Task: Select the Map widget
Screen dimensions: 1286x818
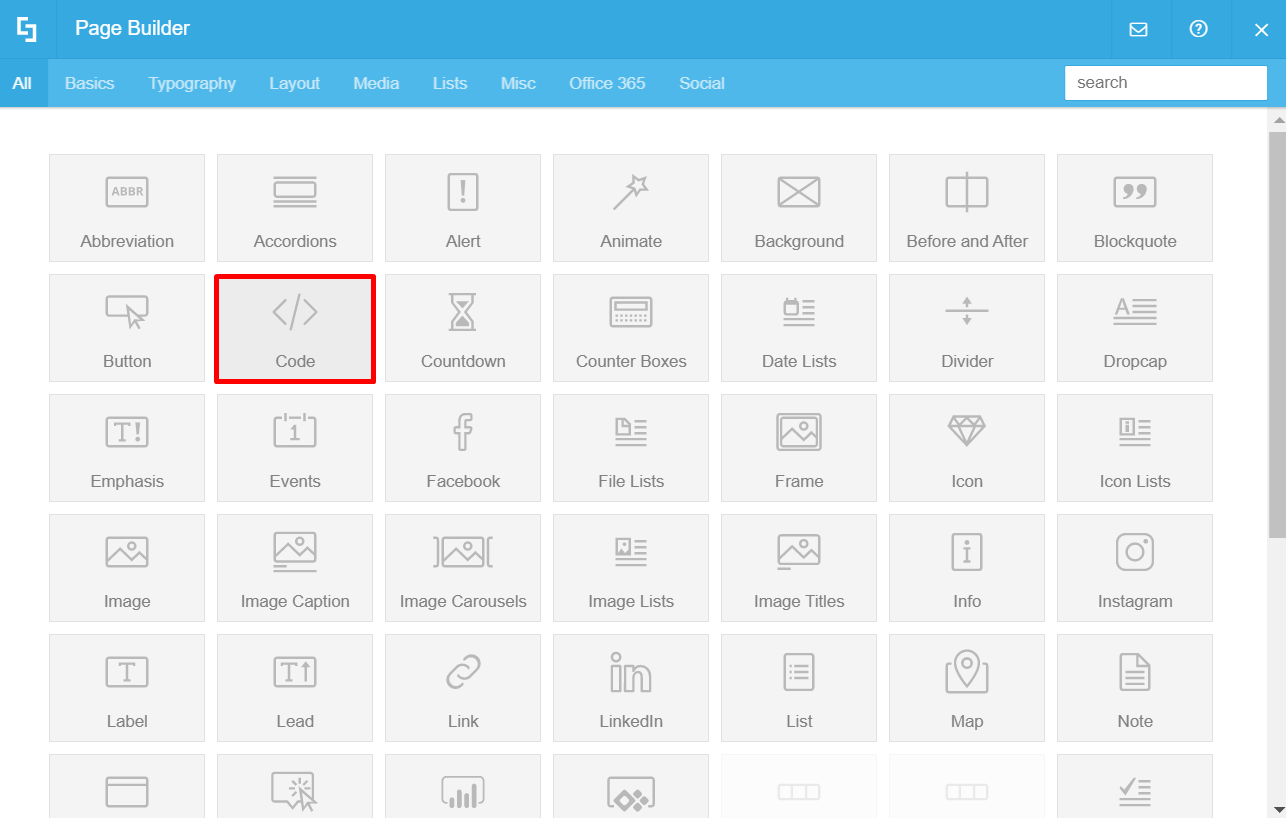Action: [x=966, y=688]
